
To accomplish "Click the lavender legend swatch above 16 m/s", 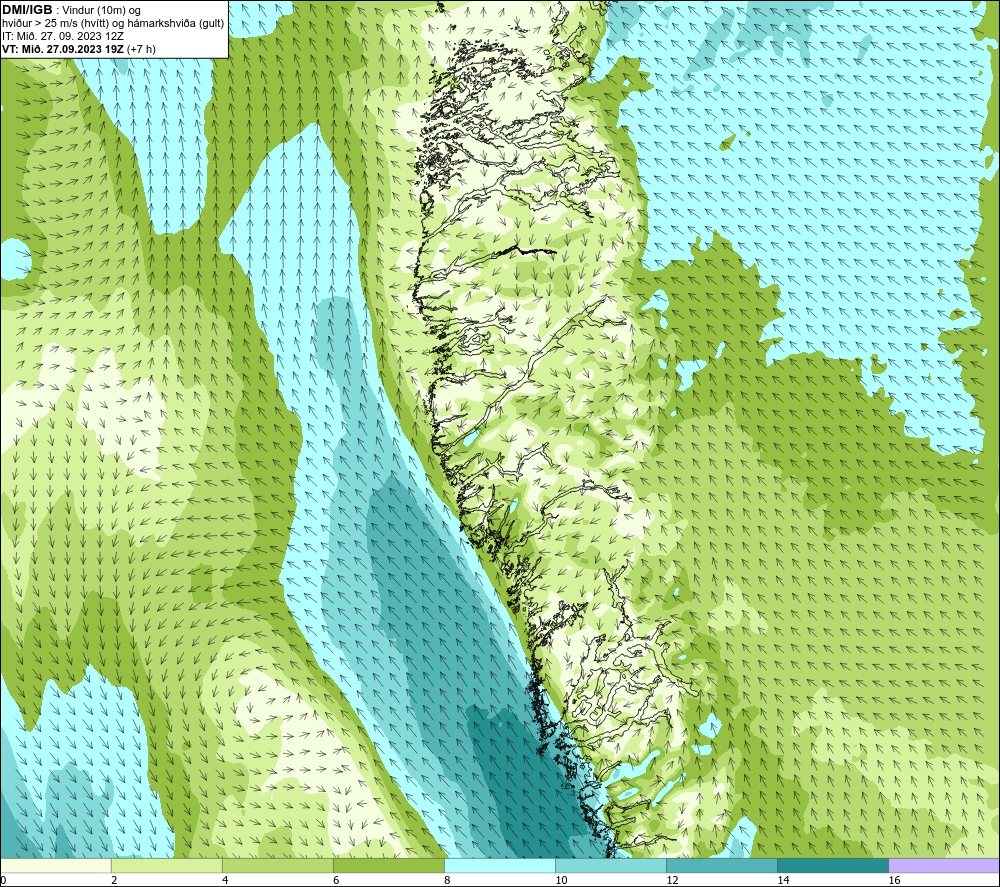I will tap(944, 865).
